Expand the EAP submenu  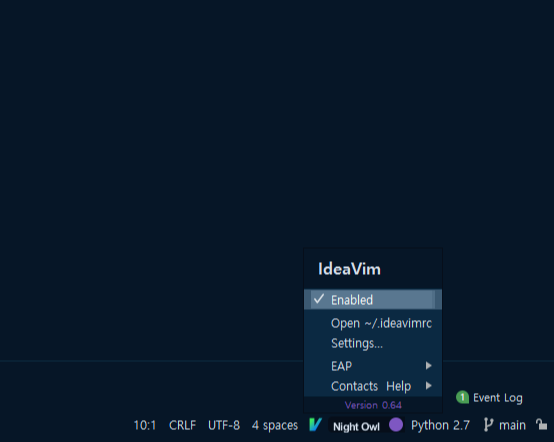(x=373, y=366)
